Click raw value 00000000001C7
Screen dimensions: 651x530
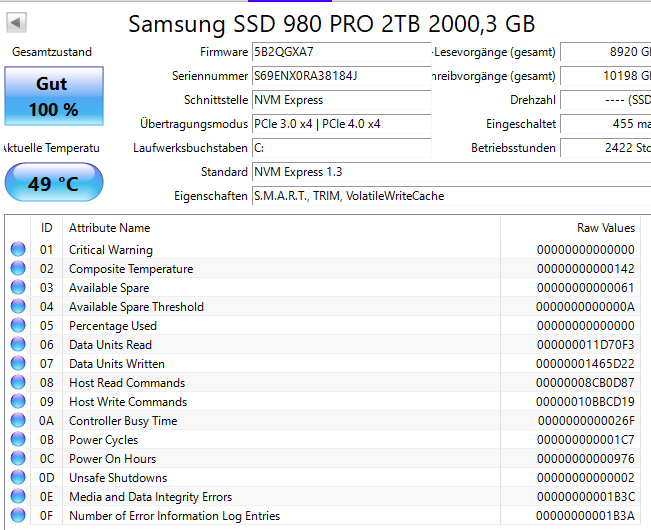point(585,440)
